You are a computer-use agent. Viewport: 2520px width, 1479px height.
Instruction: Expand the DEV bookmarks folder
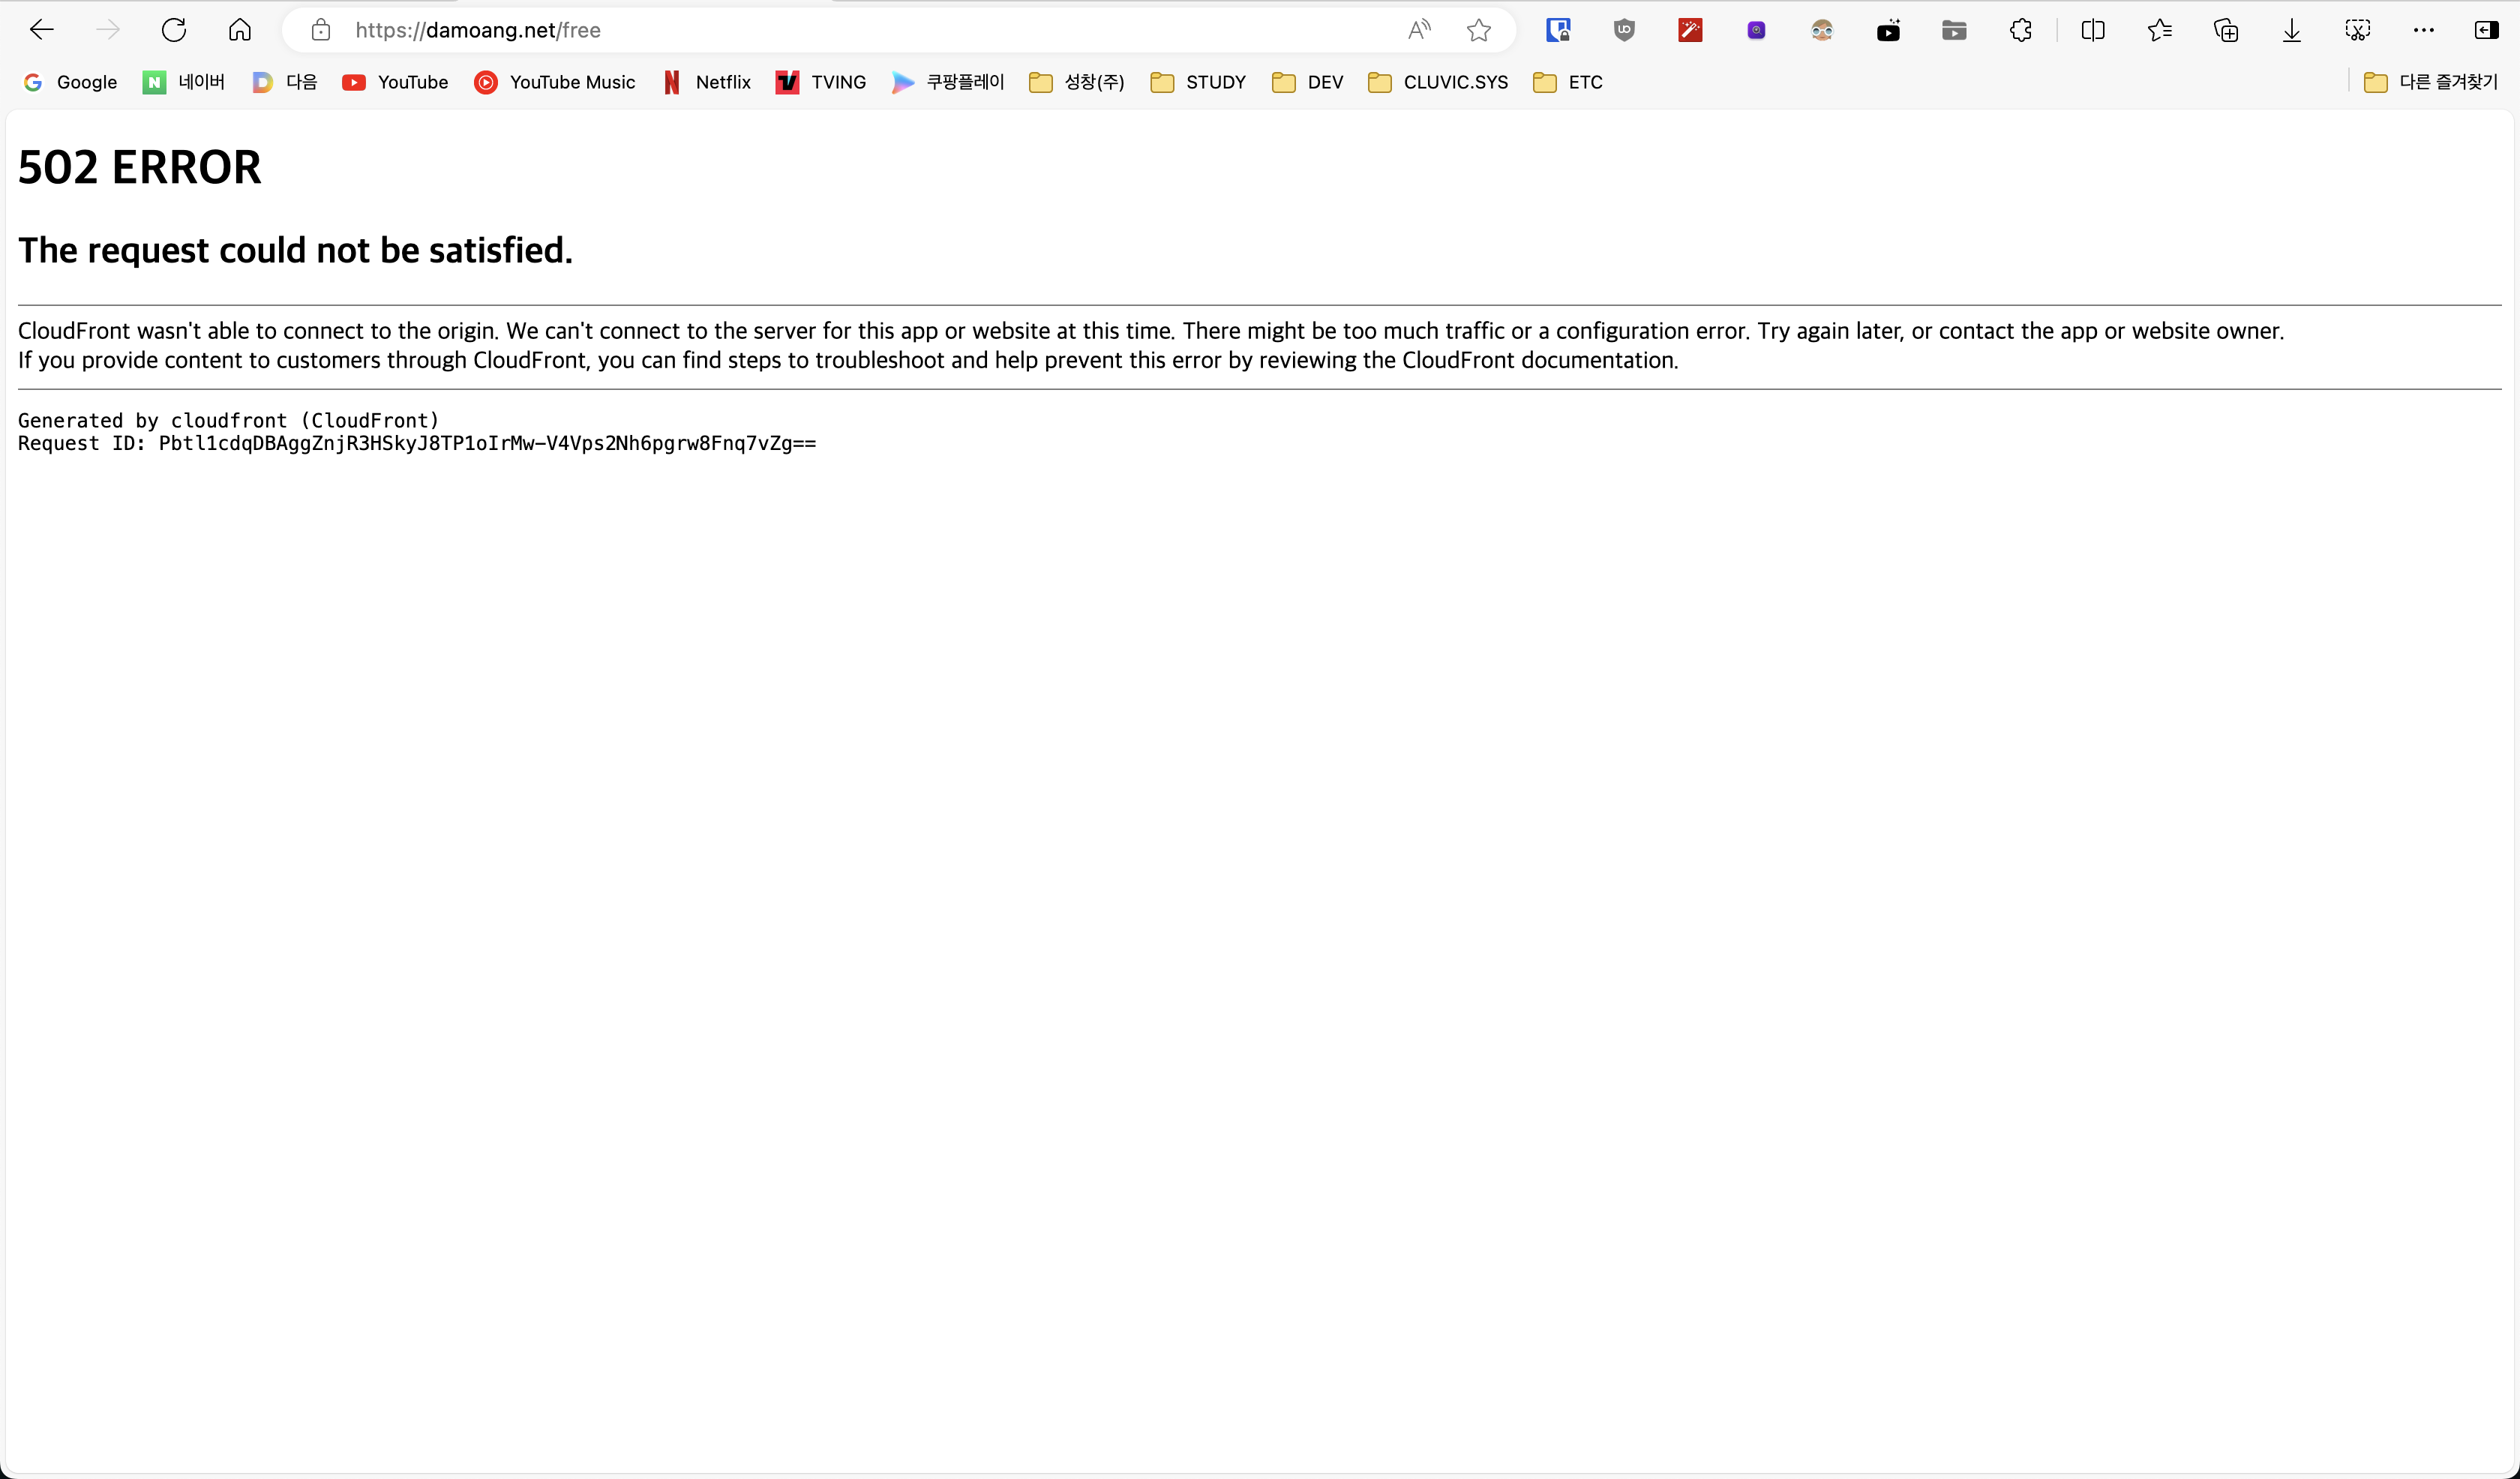(x=1307, y=82)
